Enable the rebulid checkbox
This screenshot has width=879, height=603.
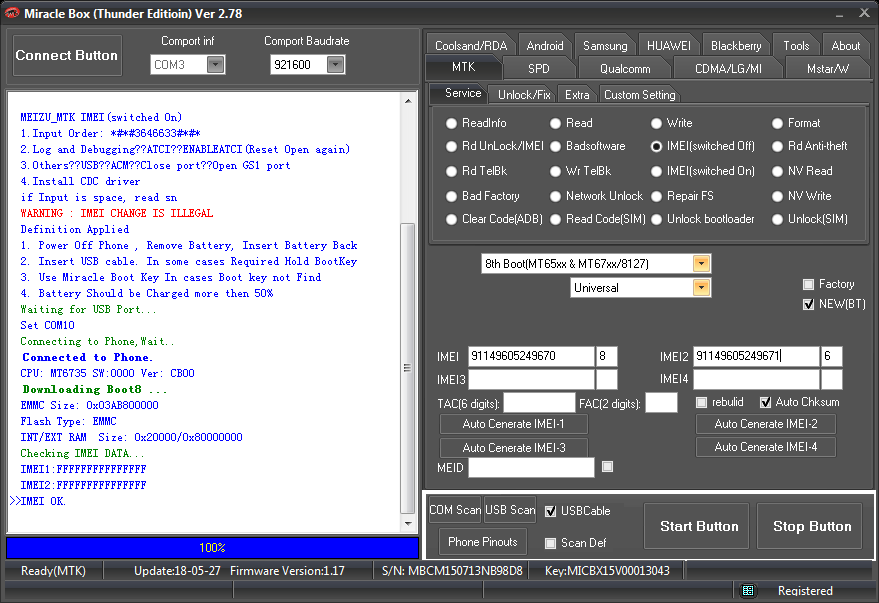tap(701, 402)
